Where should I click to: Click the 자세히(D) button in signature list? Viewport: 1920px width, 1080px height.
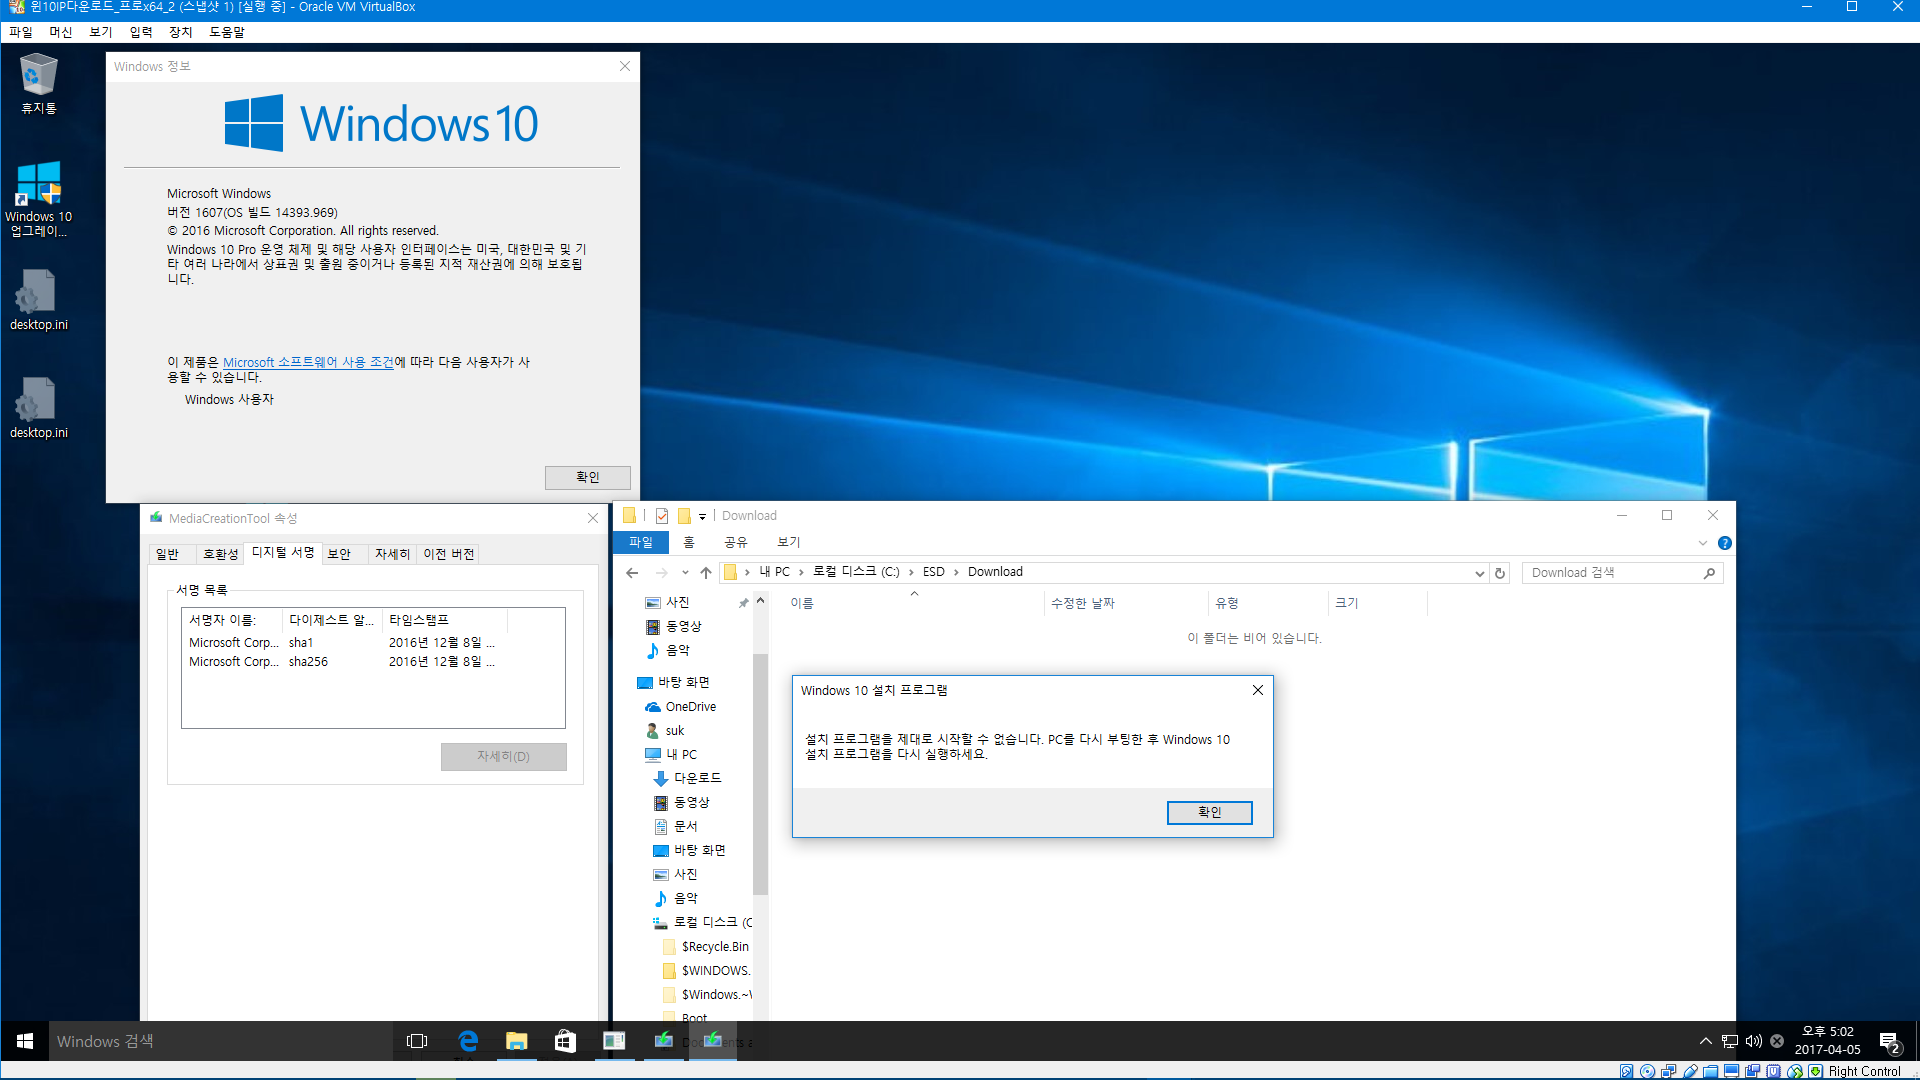click(x=503, y=756)
